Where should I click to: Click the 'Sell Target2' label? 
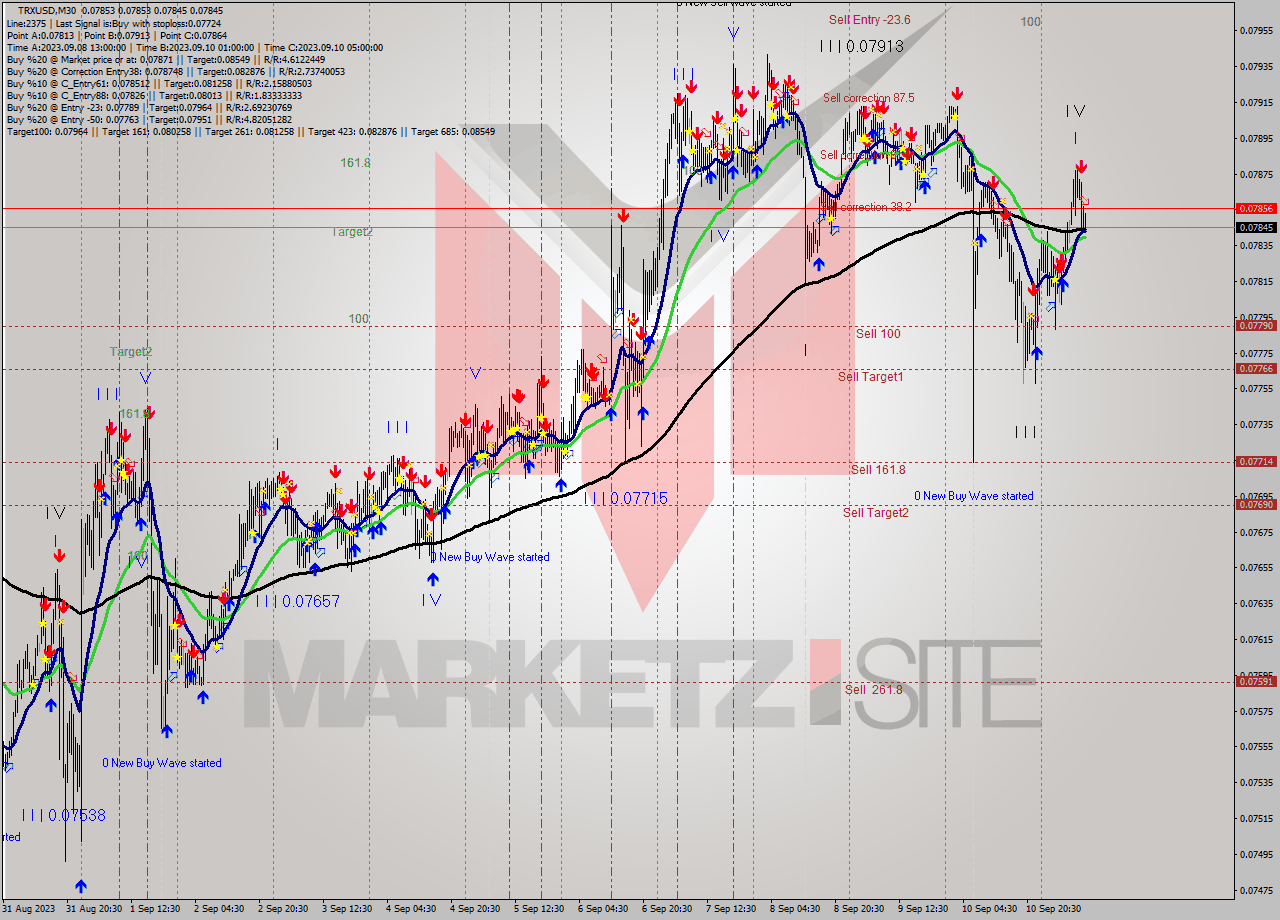click(x=876, y=512)
